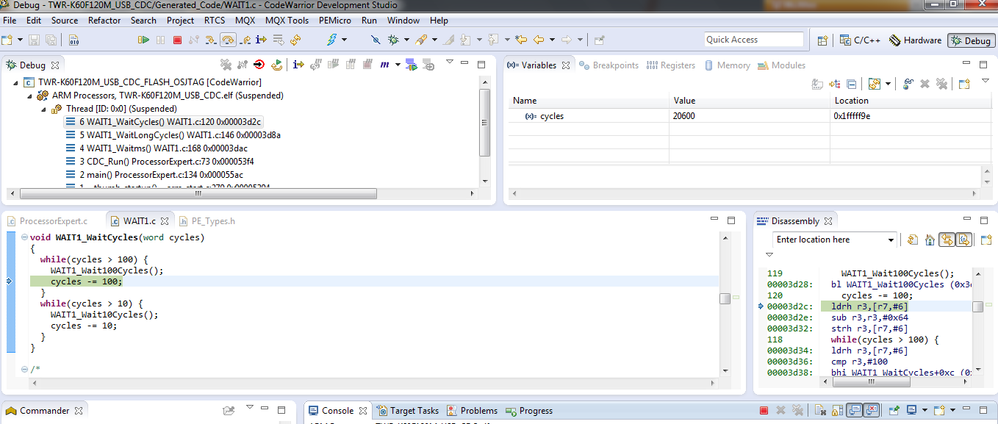This screenshot has height=424, width=998.
Task: Open the ProcessorExpert.c editor tab
Action: 47,221
